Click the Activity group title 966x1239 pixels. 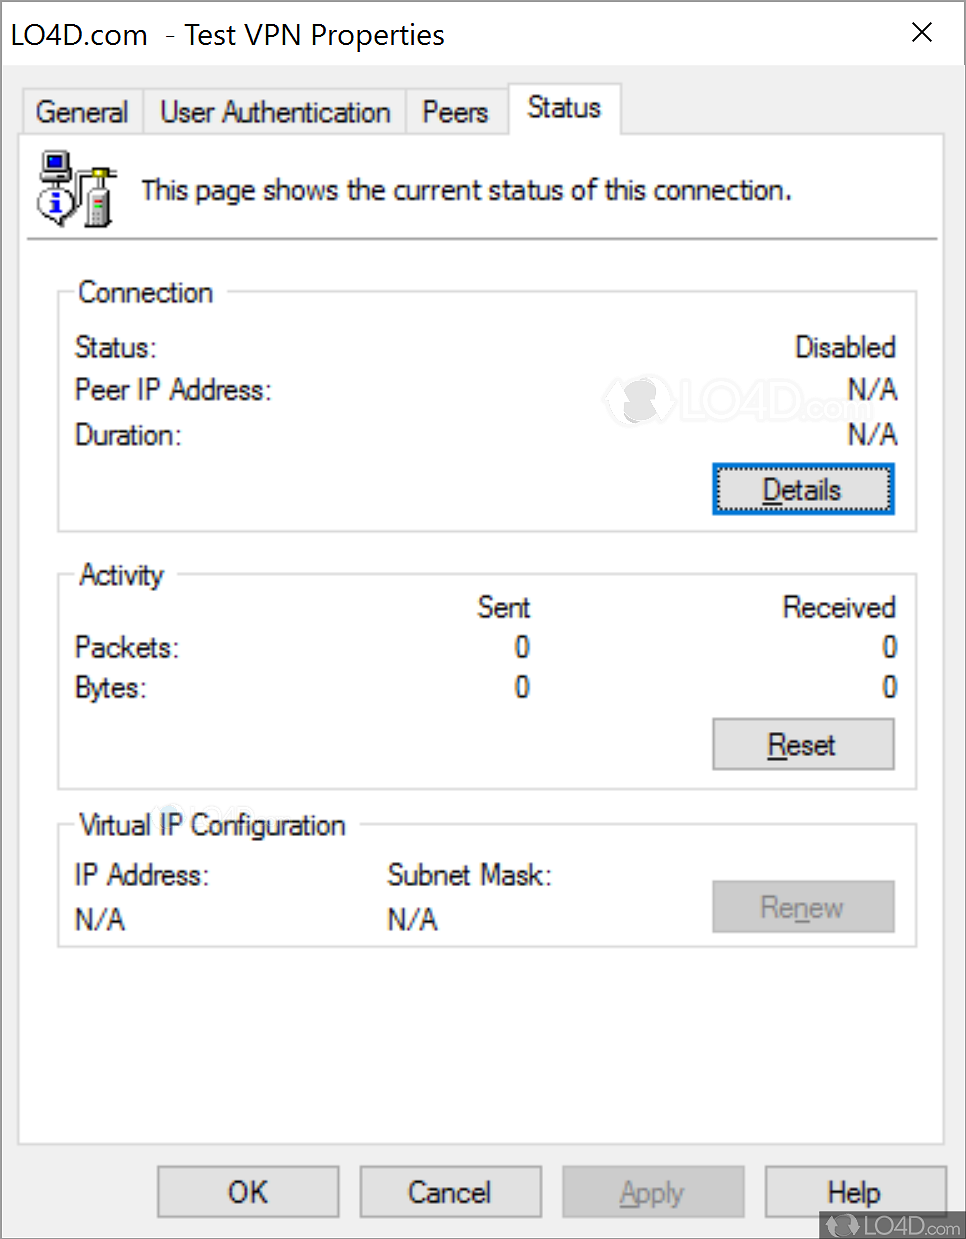[121, 575]
